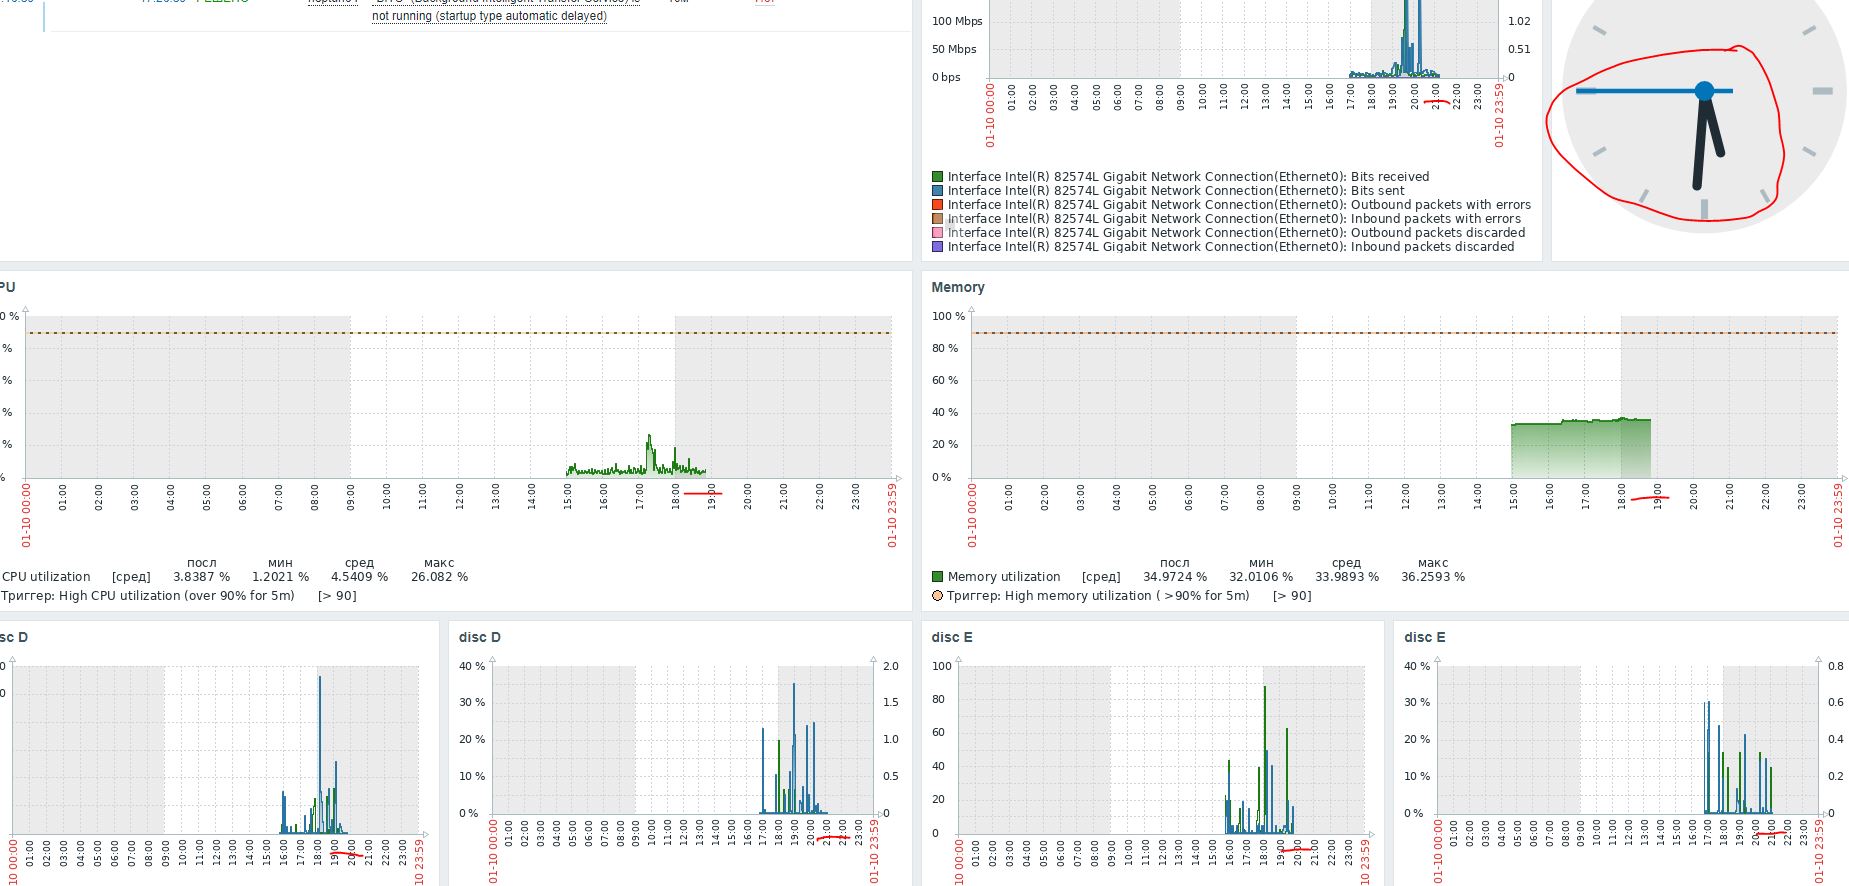Click the green Memory utilization legend swatch
This screenshot has width=1849, height=886.
937,577
